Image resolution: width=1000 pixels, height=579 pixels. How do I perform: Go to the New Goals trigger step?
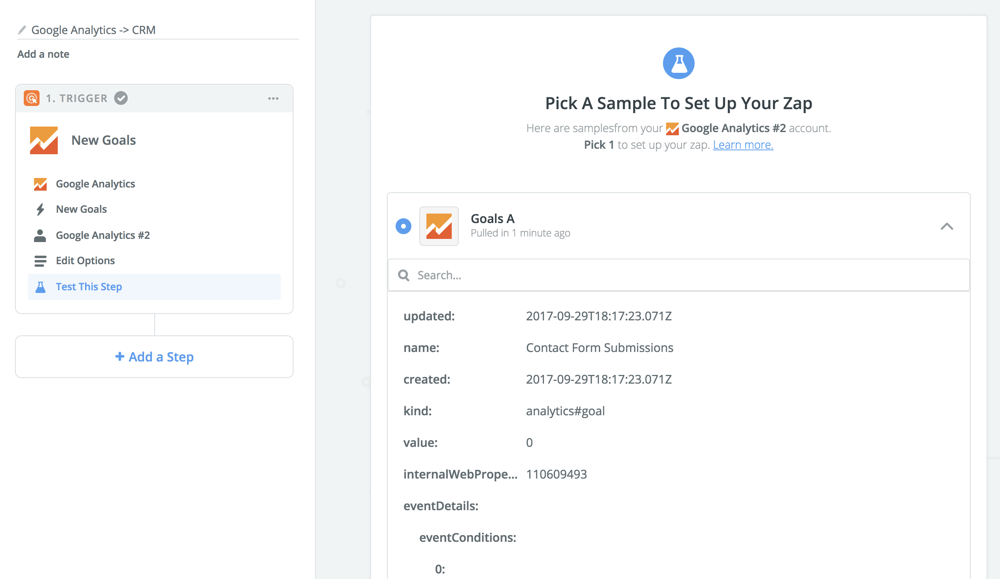tap(81, 209)
